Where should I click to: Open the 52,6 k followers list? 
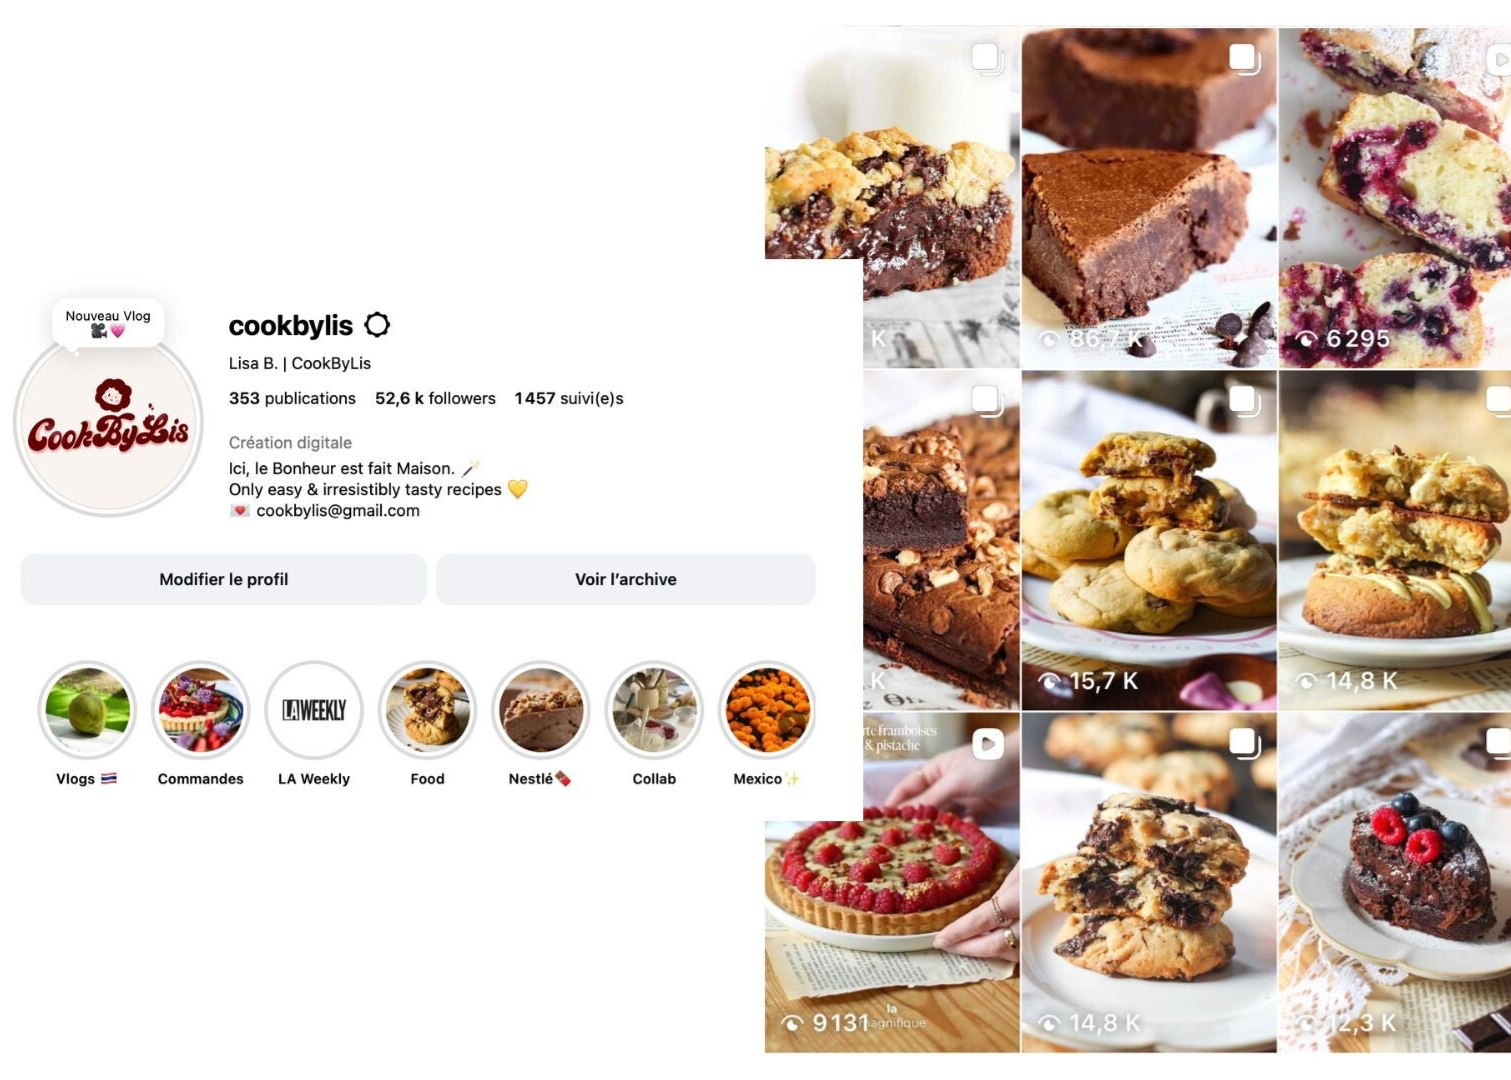(x=435, y=398)
